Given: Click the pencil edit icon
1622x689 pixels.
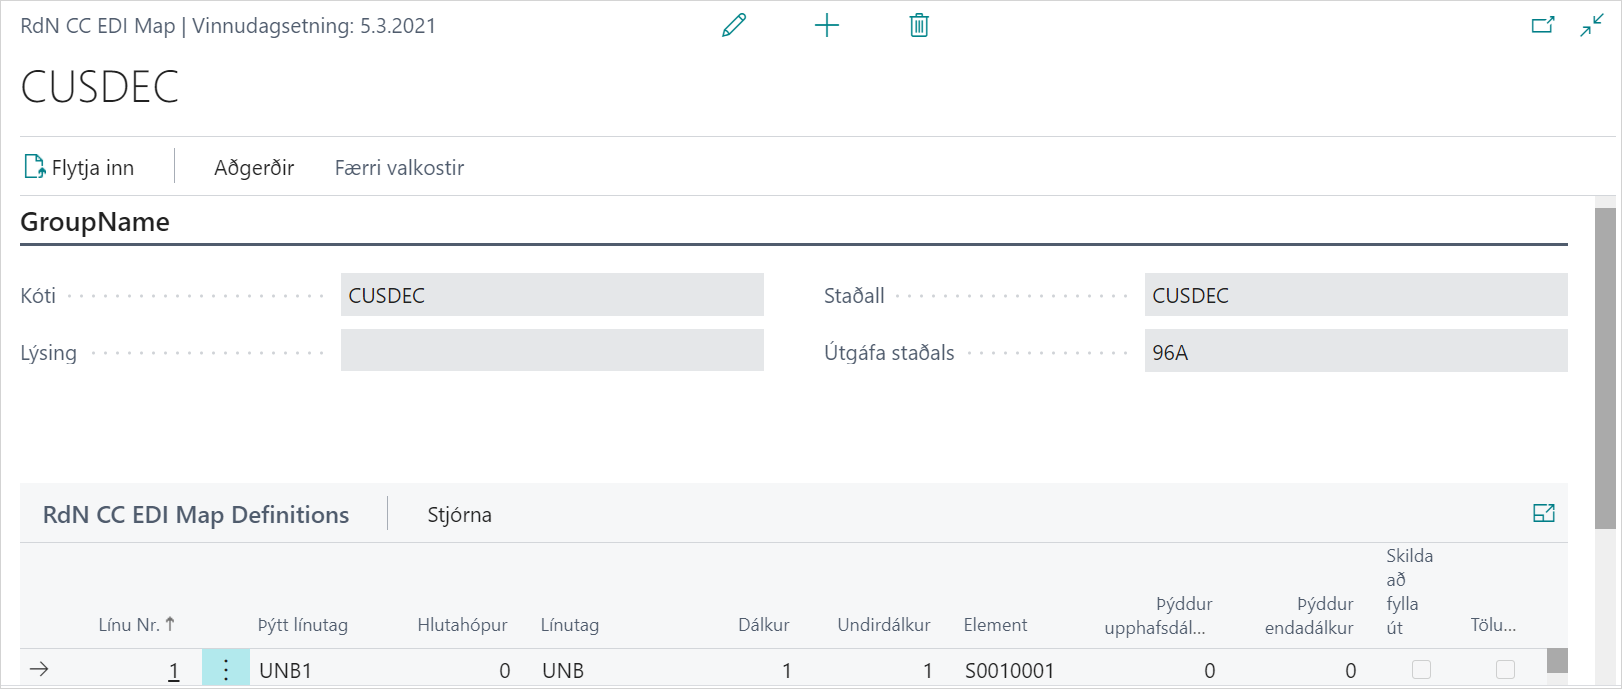Looking at the screenshot, I should click(x=734, y=26).
